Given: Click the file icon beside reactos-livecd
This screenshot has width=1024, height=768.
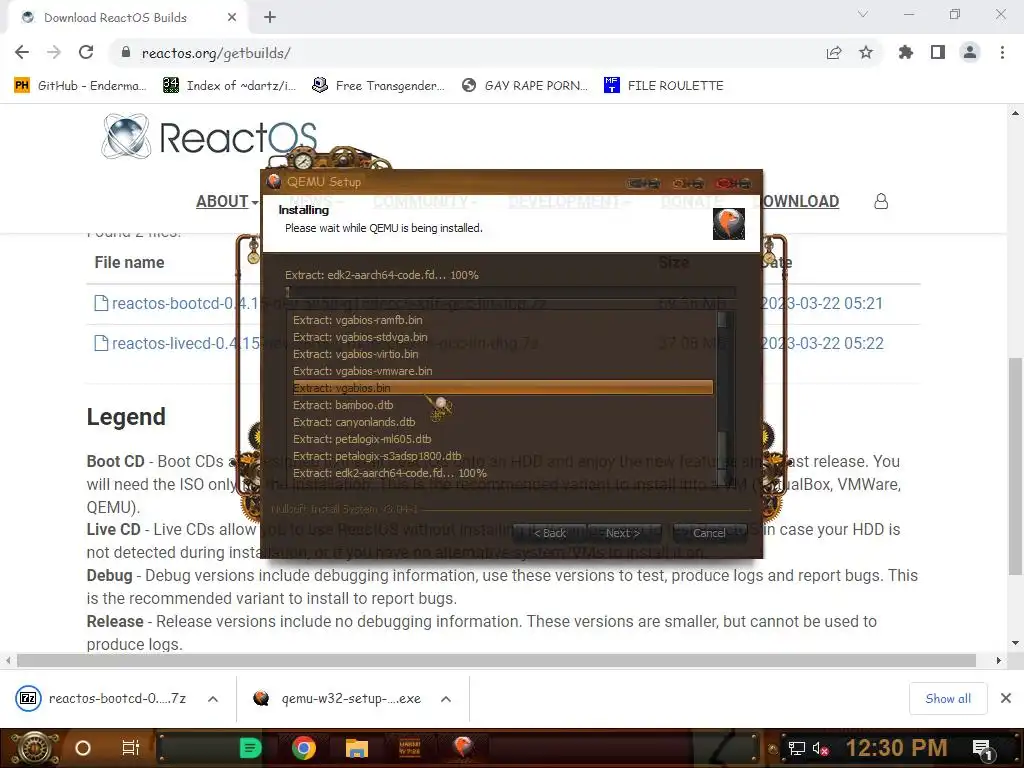Looking at the screenshot, I should [x=101, y=343].
